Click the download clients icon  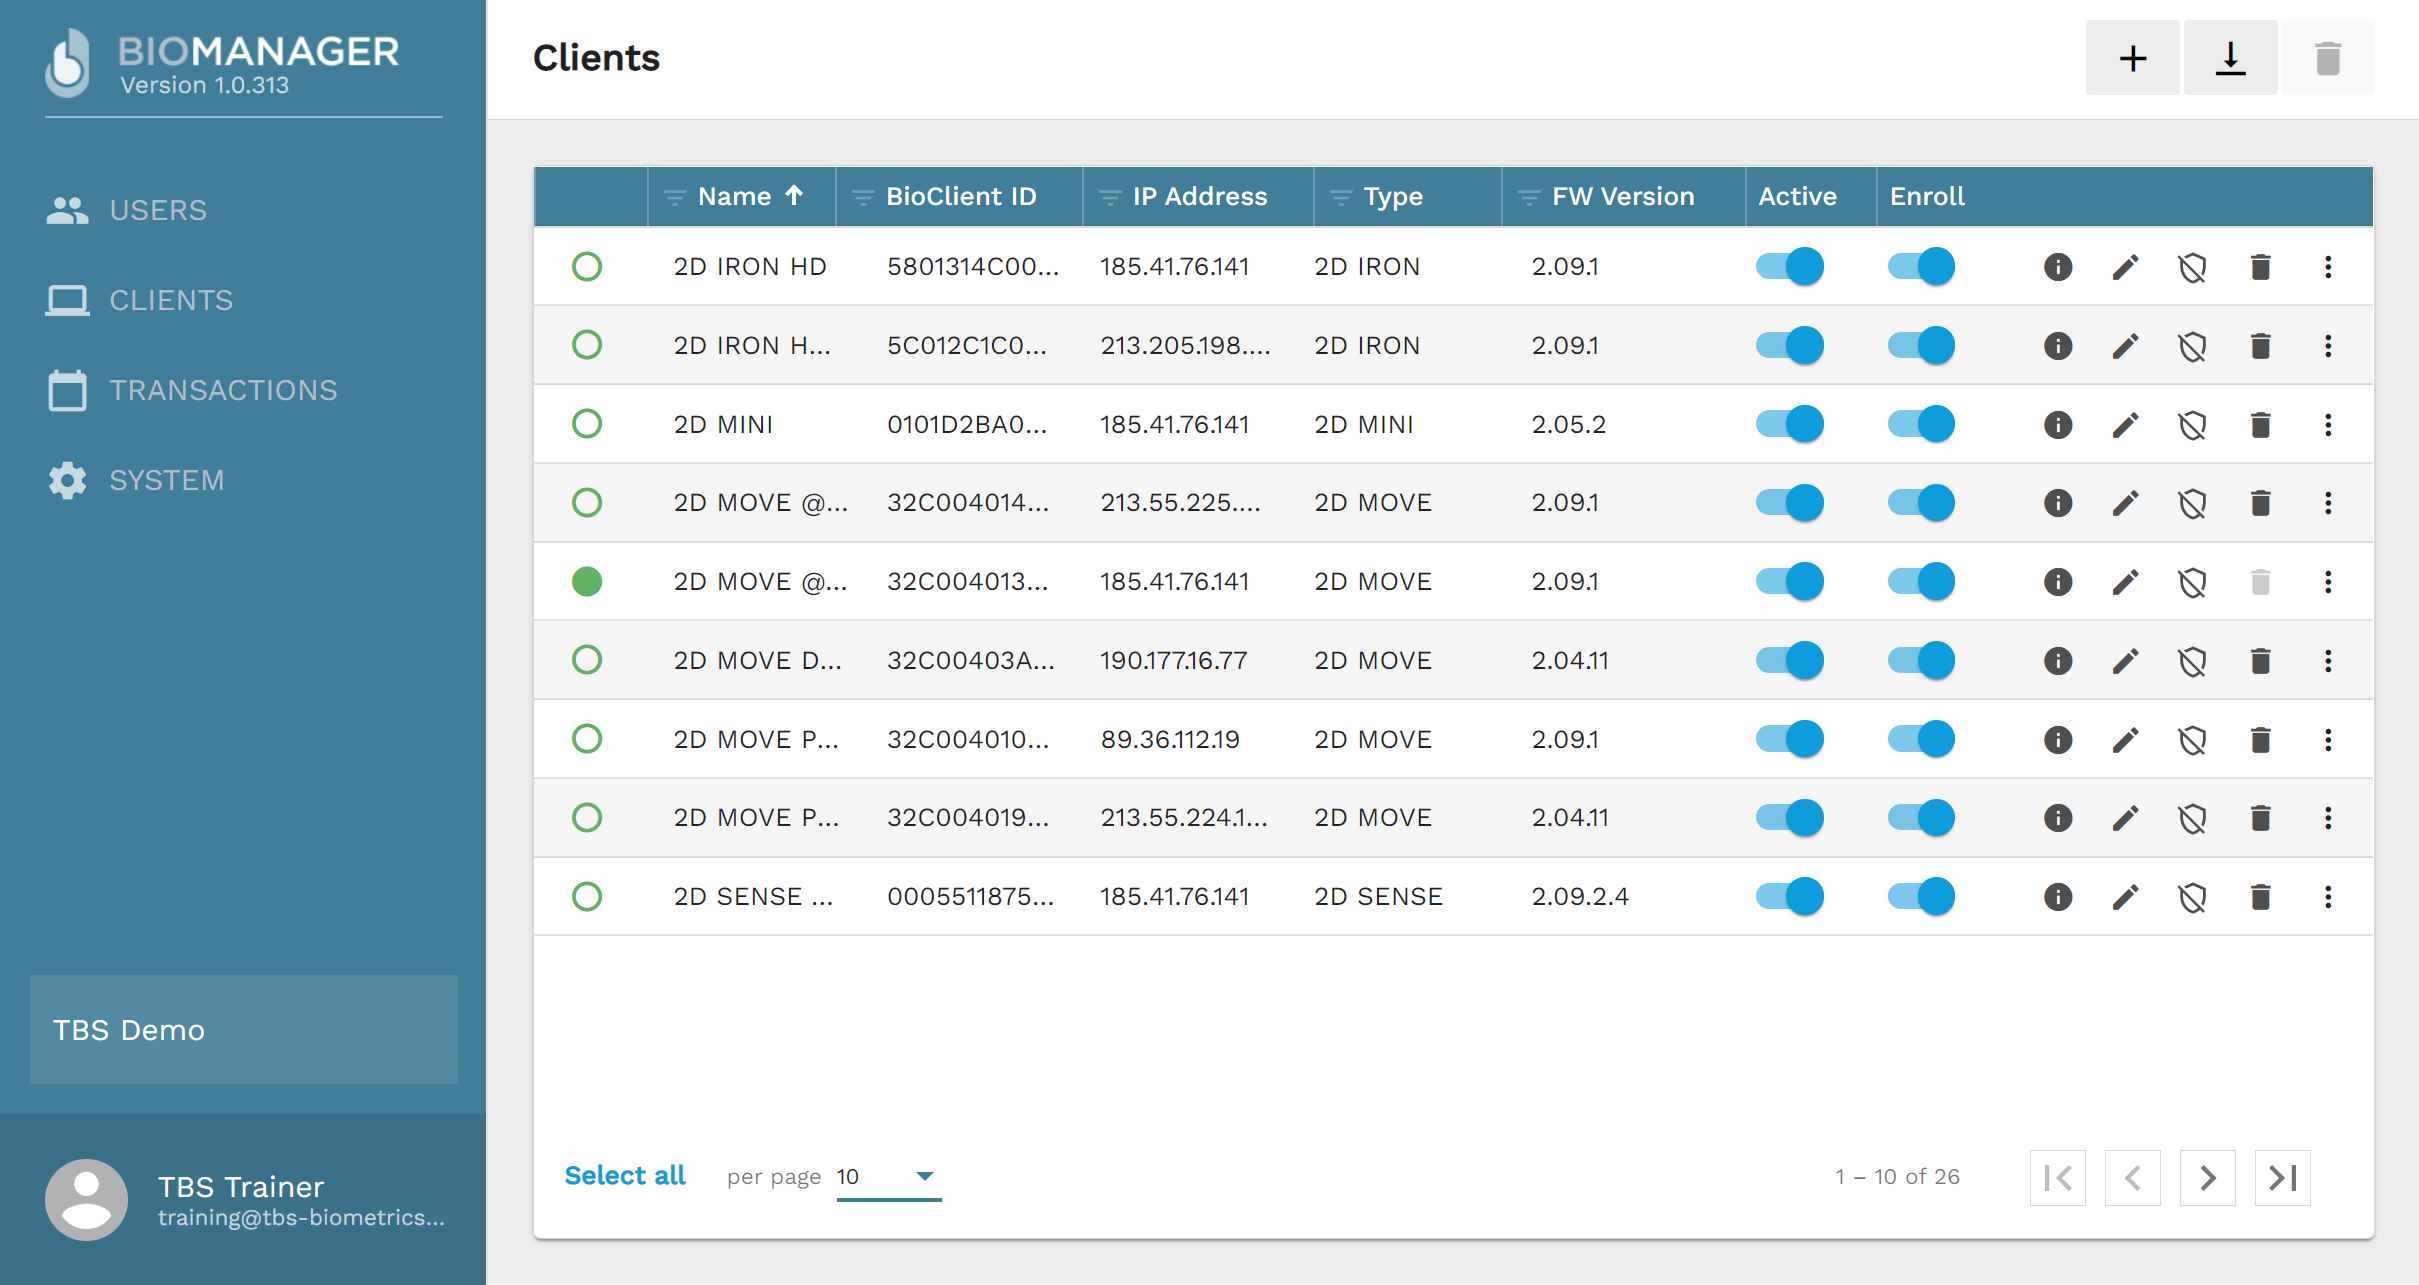tap(2230, 58)
